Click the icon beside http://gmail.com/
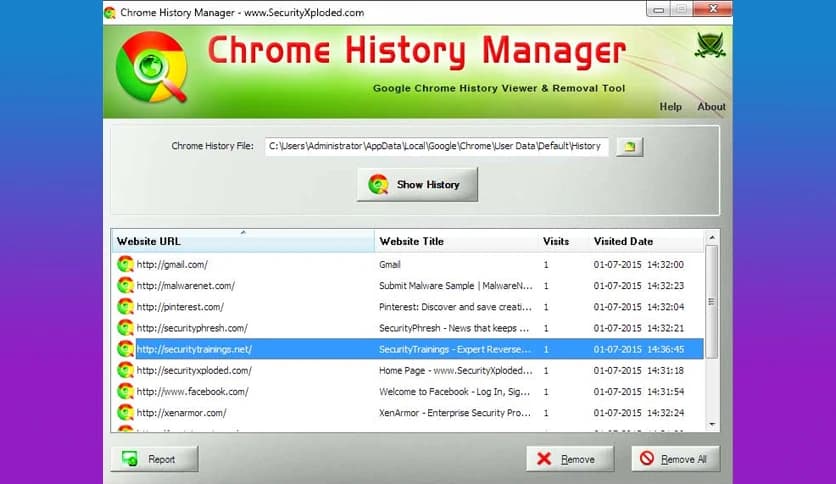Image resolution: width=836 pixels, height=484 pixels. point(125,264)
